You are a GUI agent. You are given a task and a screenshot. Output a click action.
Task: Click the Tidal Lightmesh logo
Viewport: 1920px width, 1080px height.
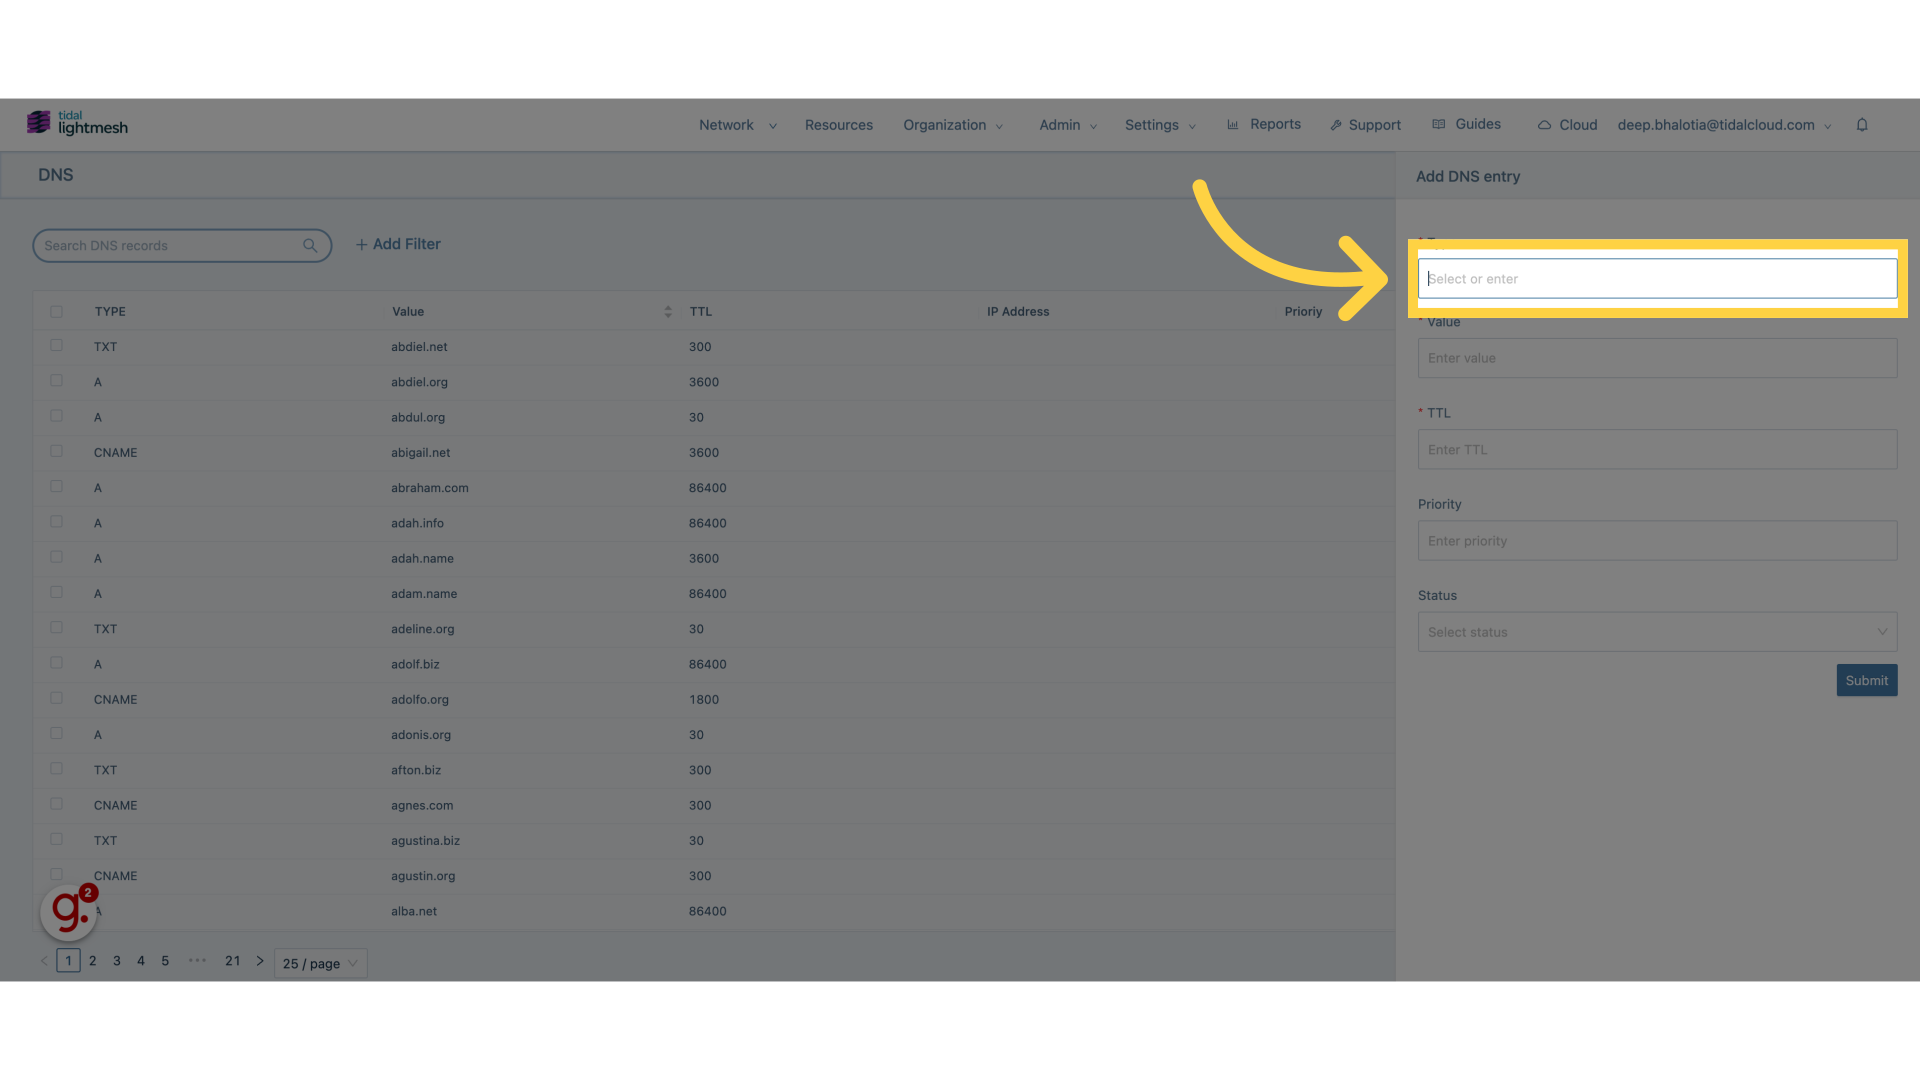(77, 123)
